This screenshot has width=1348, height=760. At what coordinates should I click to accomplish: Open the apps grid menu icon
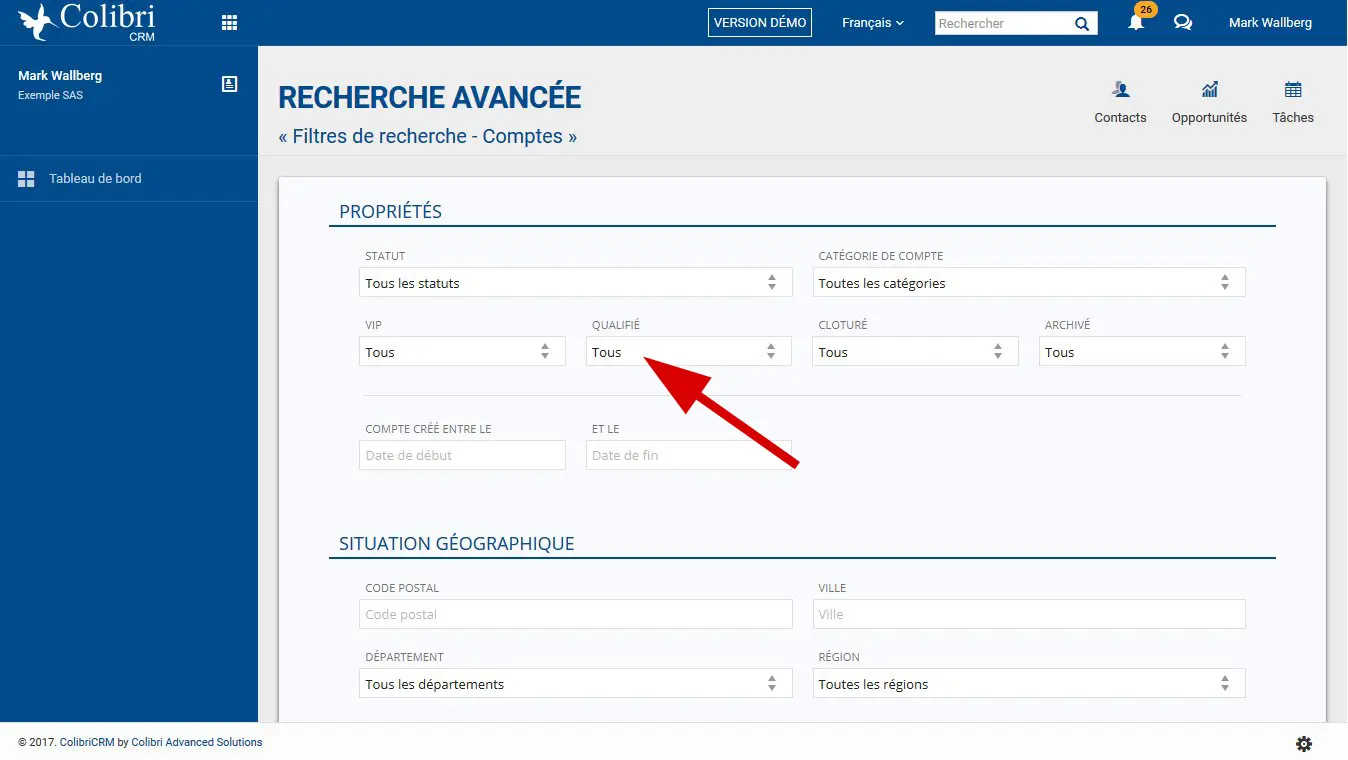click(229, 23)
